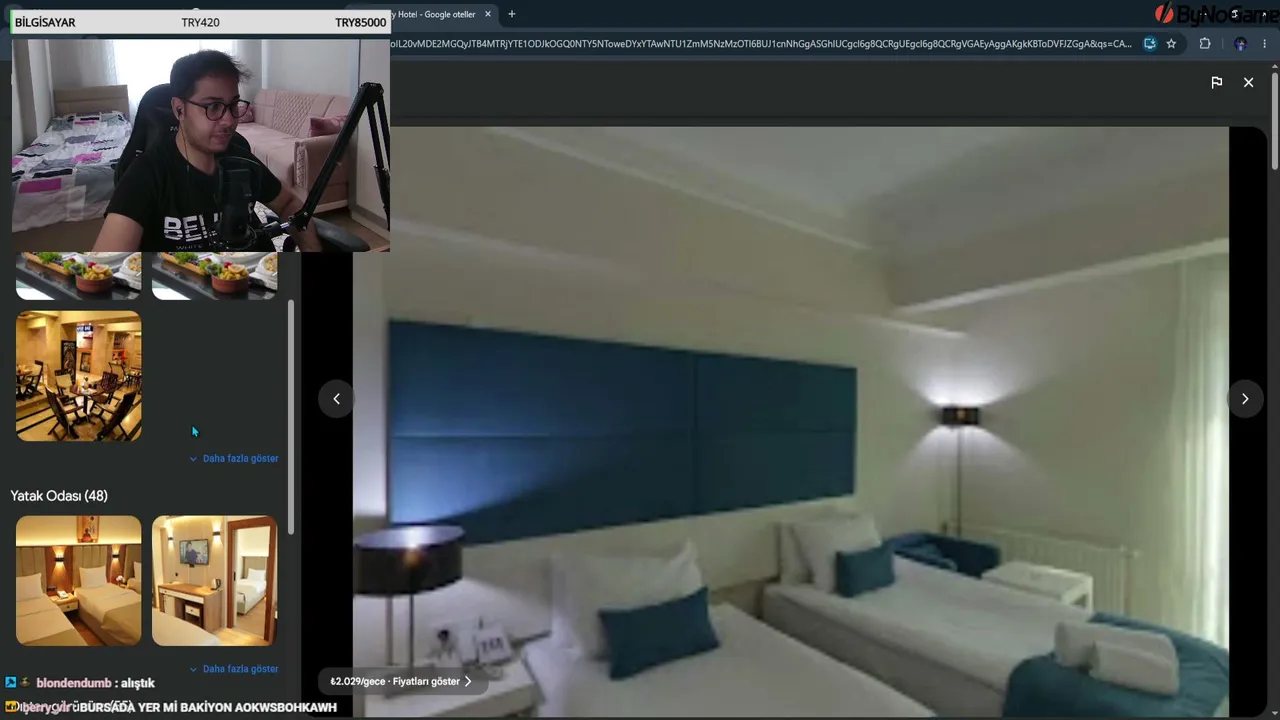1280x720 pixels.
Task: Click the blue icon left of the bookmark star
Action: pos(1150,44)
